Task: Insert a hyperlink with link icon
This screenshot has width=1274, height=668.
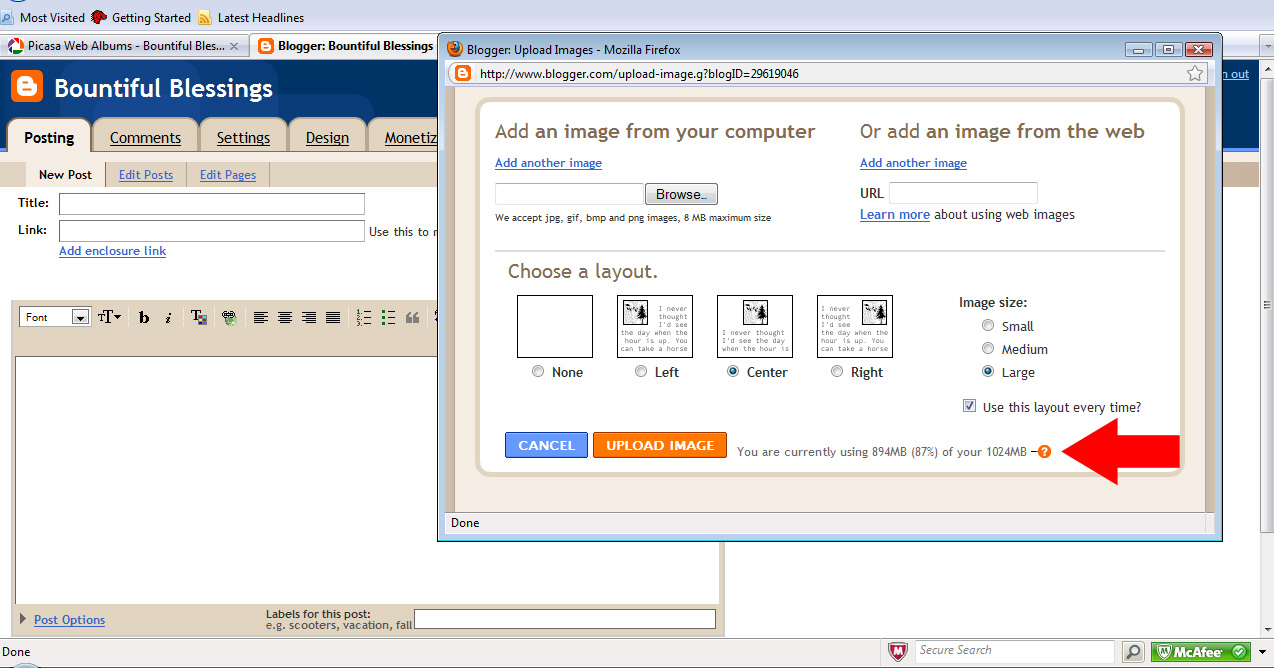Action: [229, 317]
